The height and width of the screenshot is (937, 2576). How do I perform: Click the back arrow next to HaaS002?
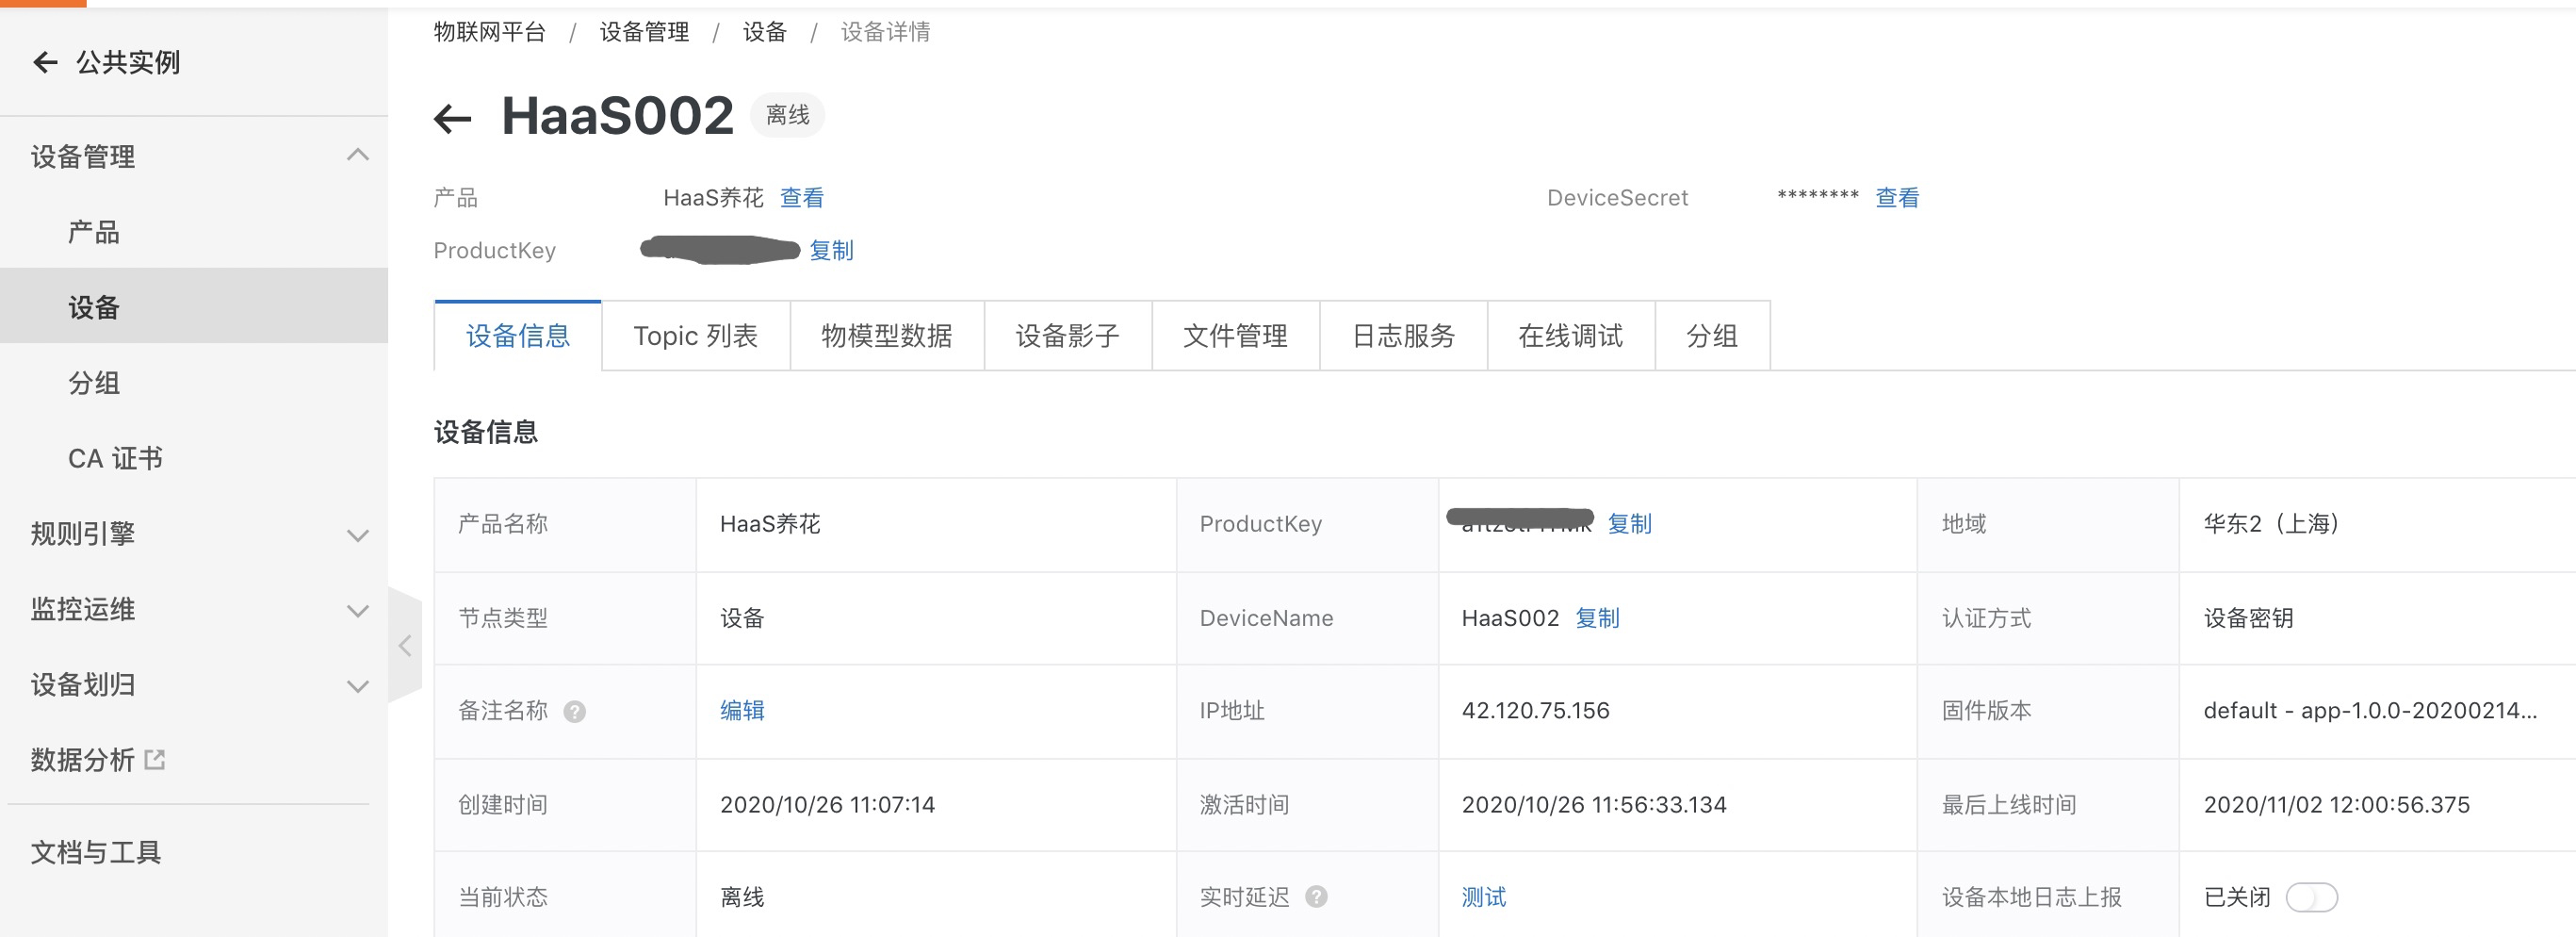pos(452,119)
